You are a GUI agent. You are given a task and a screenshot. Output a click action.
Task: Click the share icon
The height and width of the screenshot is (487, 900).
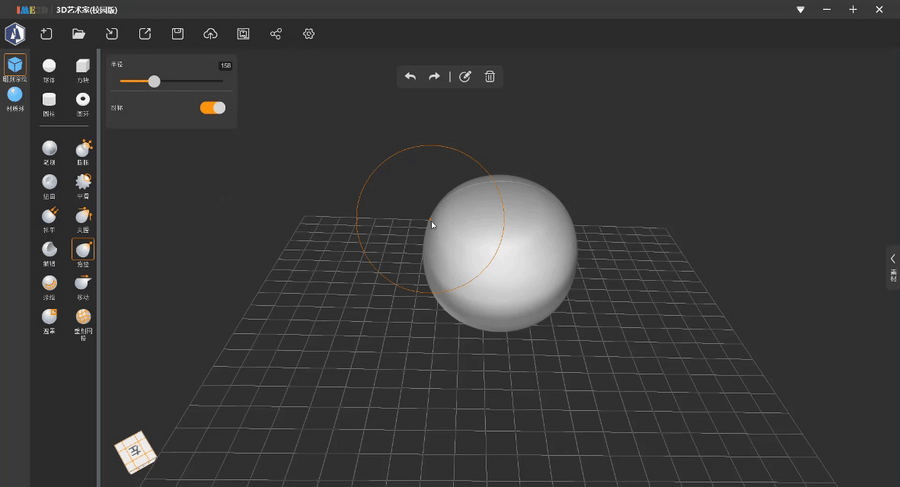(x=276, y=34)
